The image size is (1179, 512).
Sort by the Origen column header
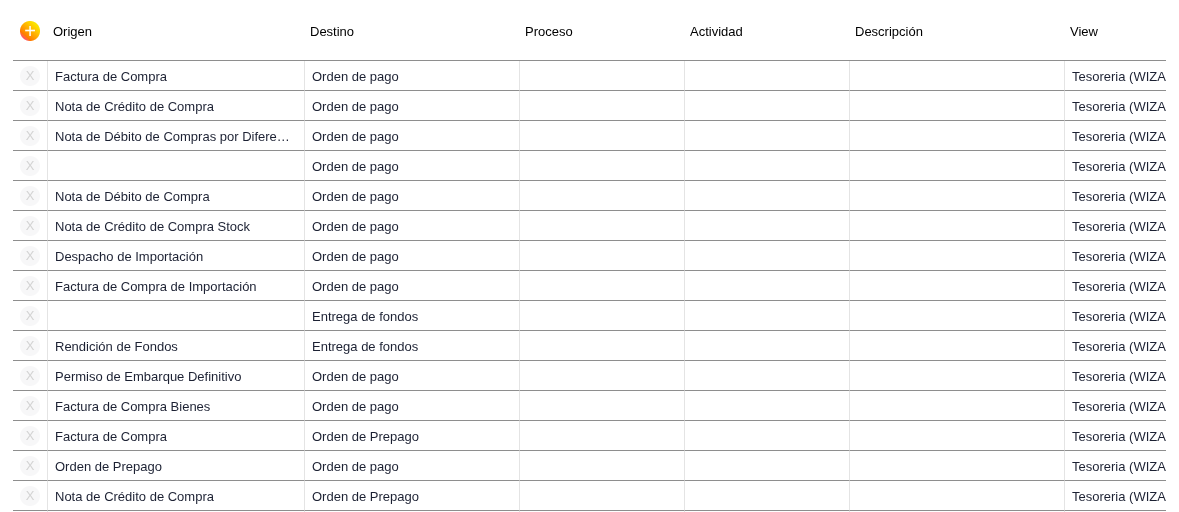coord(72,31)
